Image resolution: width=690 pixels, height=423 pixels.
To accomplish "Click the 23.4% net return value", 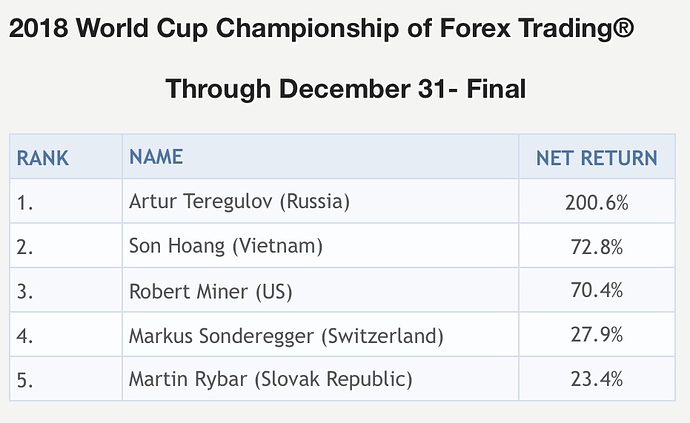I will (x=597, y=379).
